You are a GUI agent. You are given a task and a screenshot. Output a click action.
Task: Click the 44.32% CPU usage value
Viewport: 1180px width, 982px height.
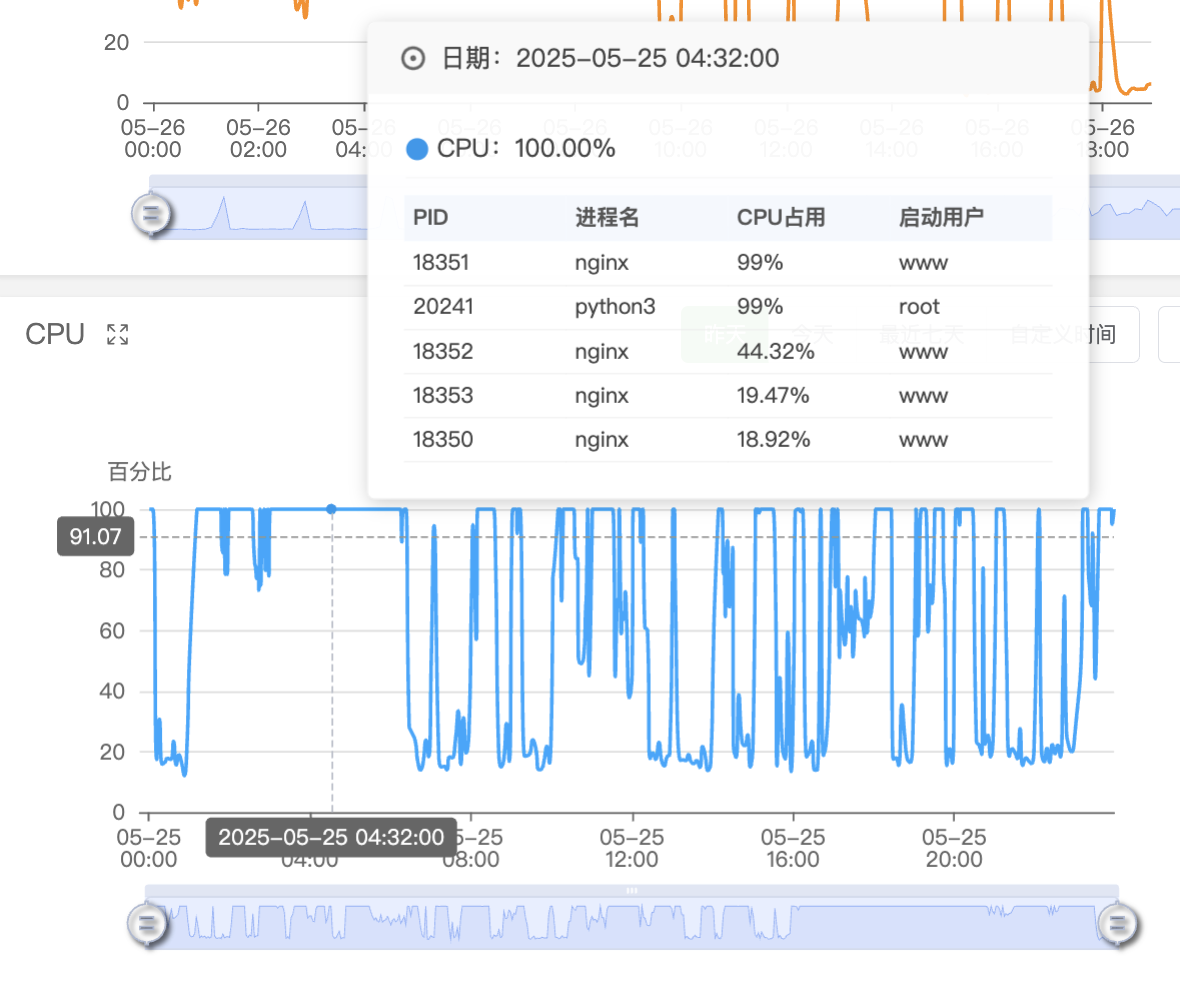pos(775,351)
